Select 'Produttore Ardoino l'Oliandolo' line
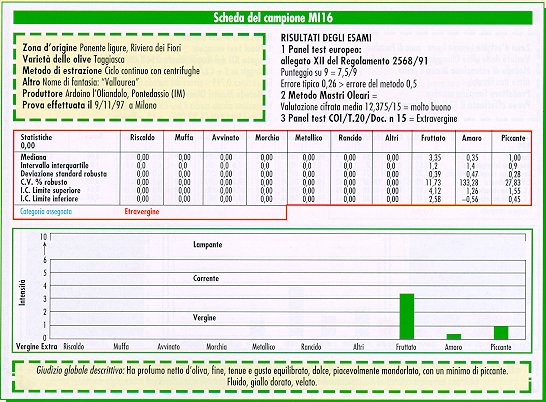Screen dimensions: 546x402 point(104,94)
